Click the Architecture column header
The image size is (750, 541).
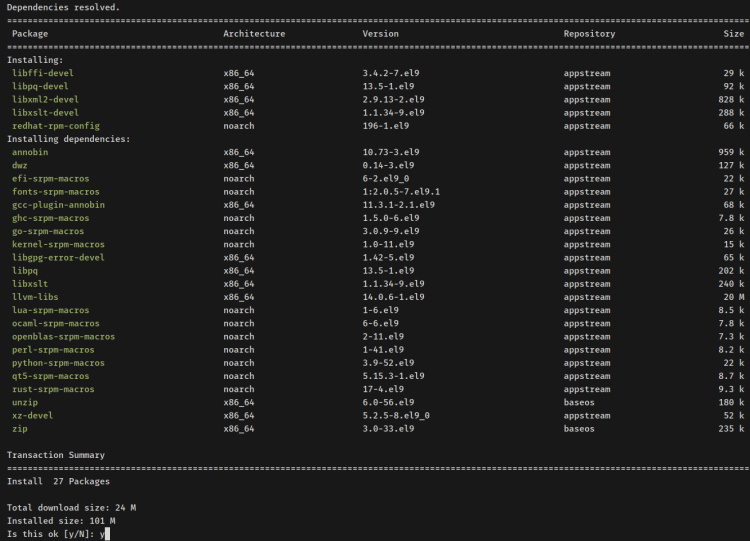254,33
